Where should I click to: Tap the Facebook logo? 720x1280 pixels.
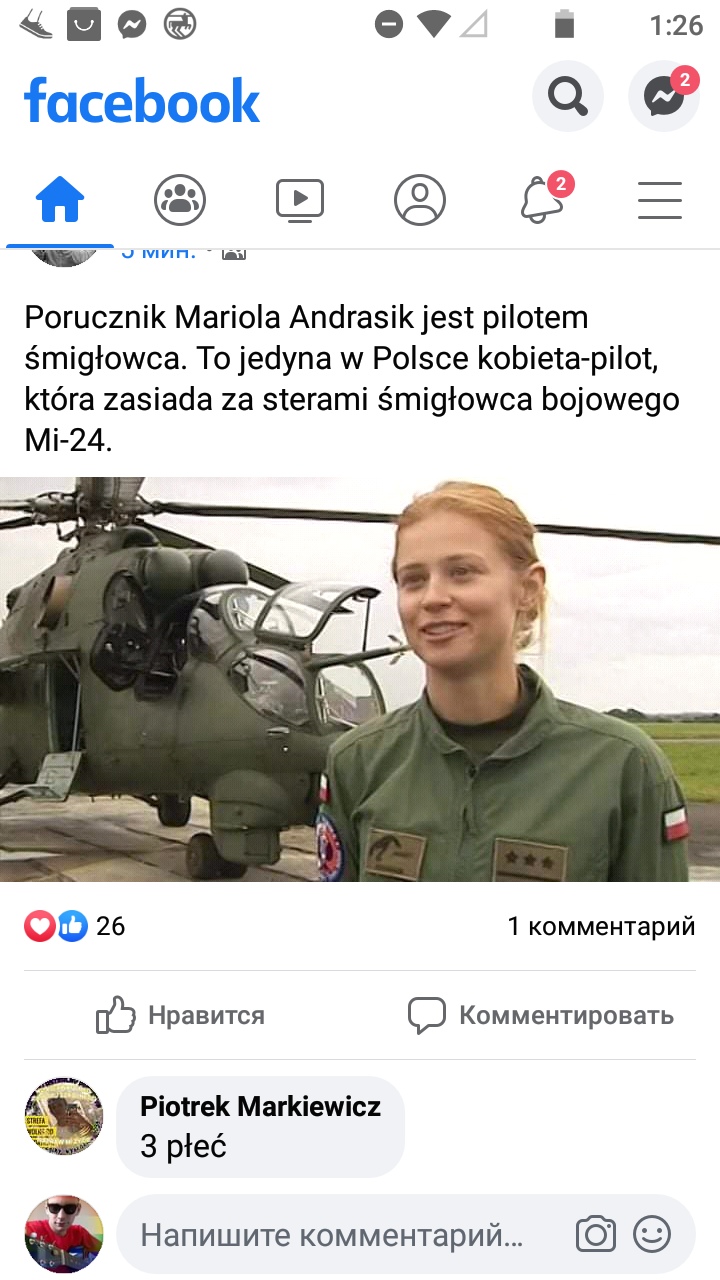click(142, 100)
